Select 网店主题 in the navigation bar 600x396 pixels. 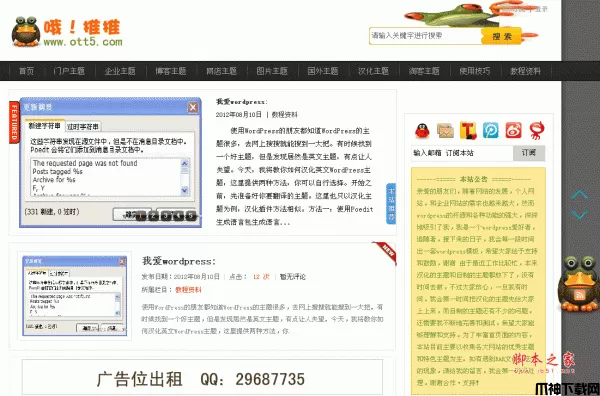coord(222,71)
